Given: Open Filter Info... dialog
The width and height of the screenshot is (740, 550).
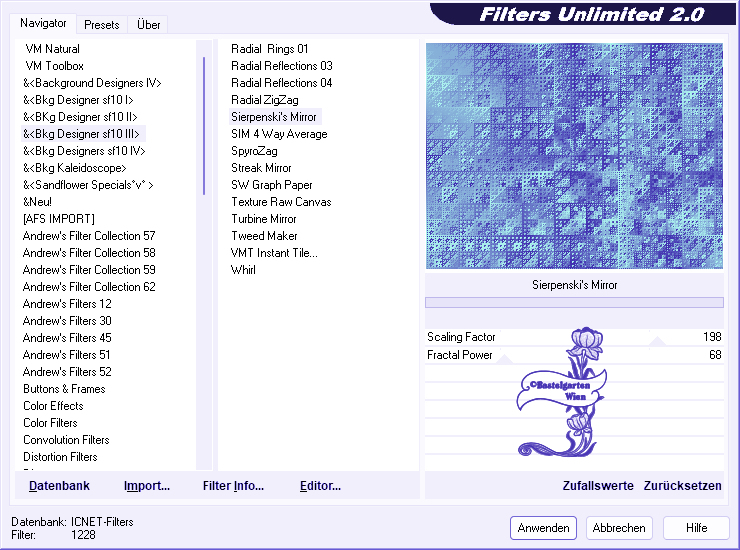Looking at the screenshot, I should [x=233, y=485].
